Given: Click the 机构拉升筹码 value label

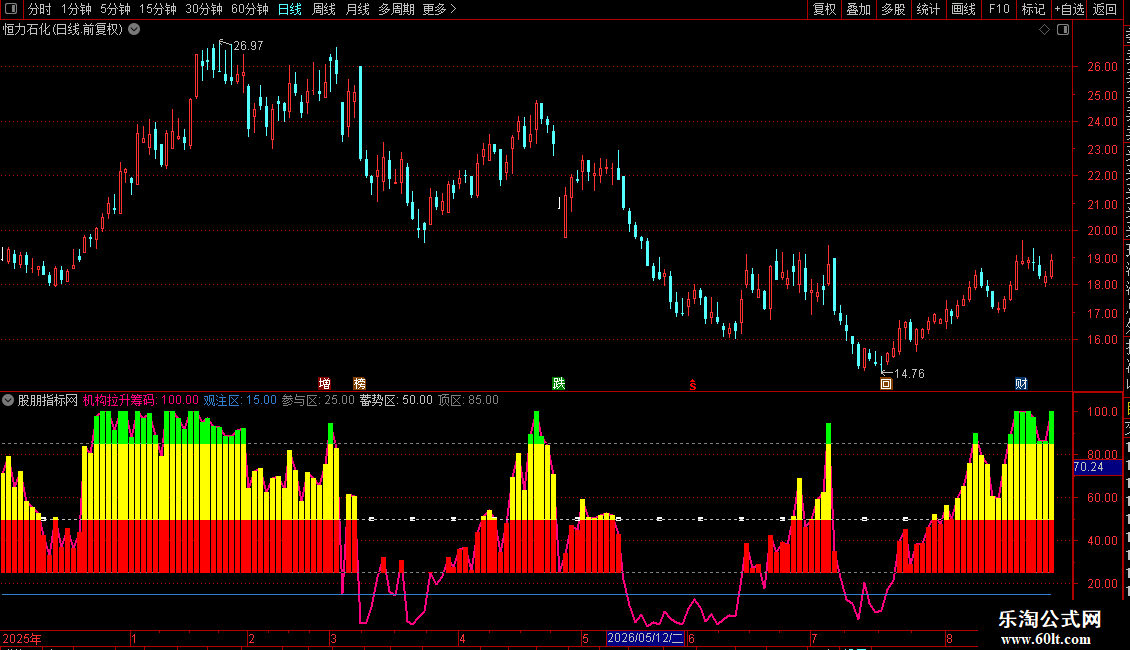Looking at the screenshot, I should (x=141, y=400).
